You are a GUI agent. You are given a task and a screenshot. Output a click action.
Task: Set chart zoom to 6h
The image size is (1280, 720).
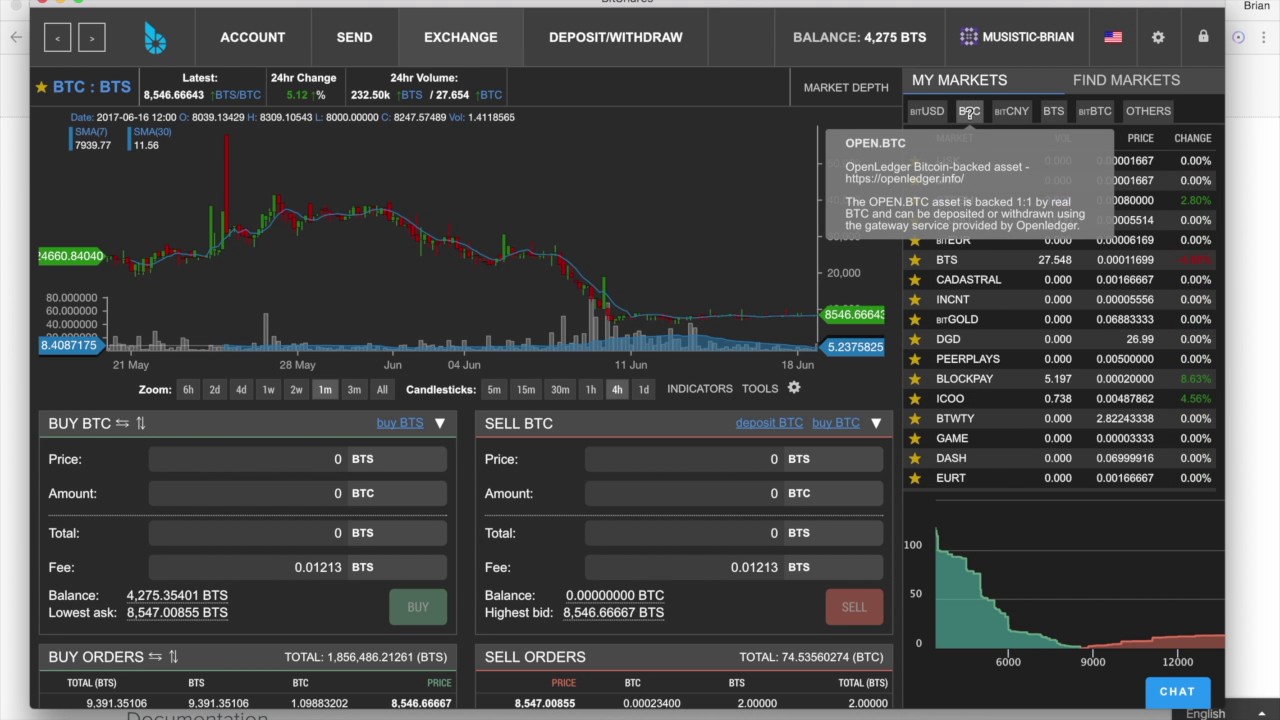click(188, 390)
